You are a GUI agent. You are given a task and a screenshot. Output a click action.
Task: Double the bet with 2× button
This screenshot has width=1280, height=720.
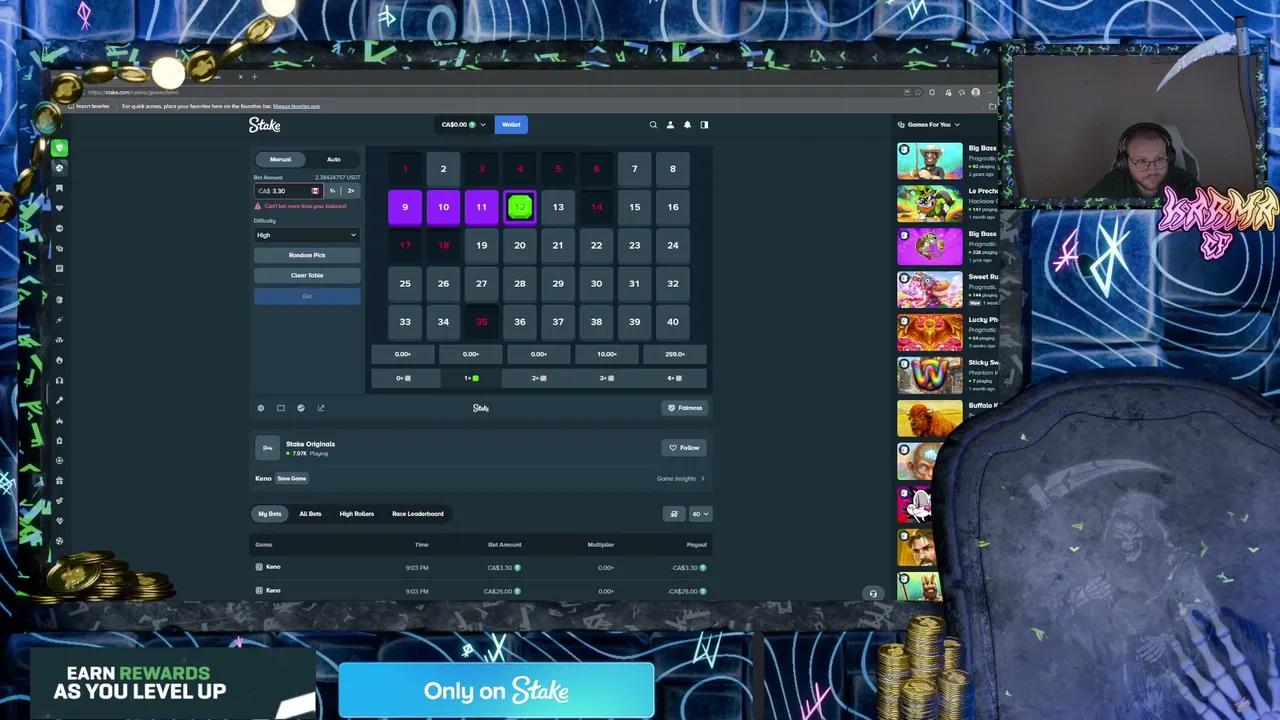351,191
